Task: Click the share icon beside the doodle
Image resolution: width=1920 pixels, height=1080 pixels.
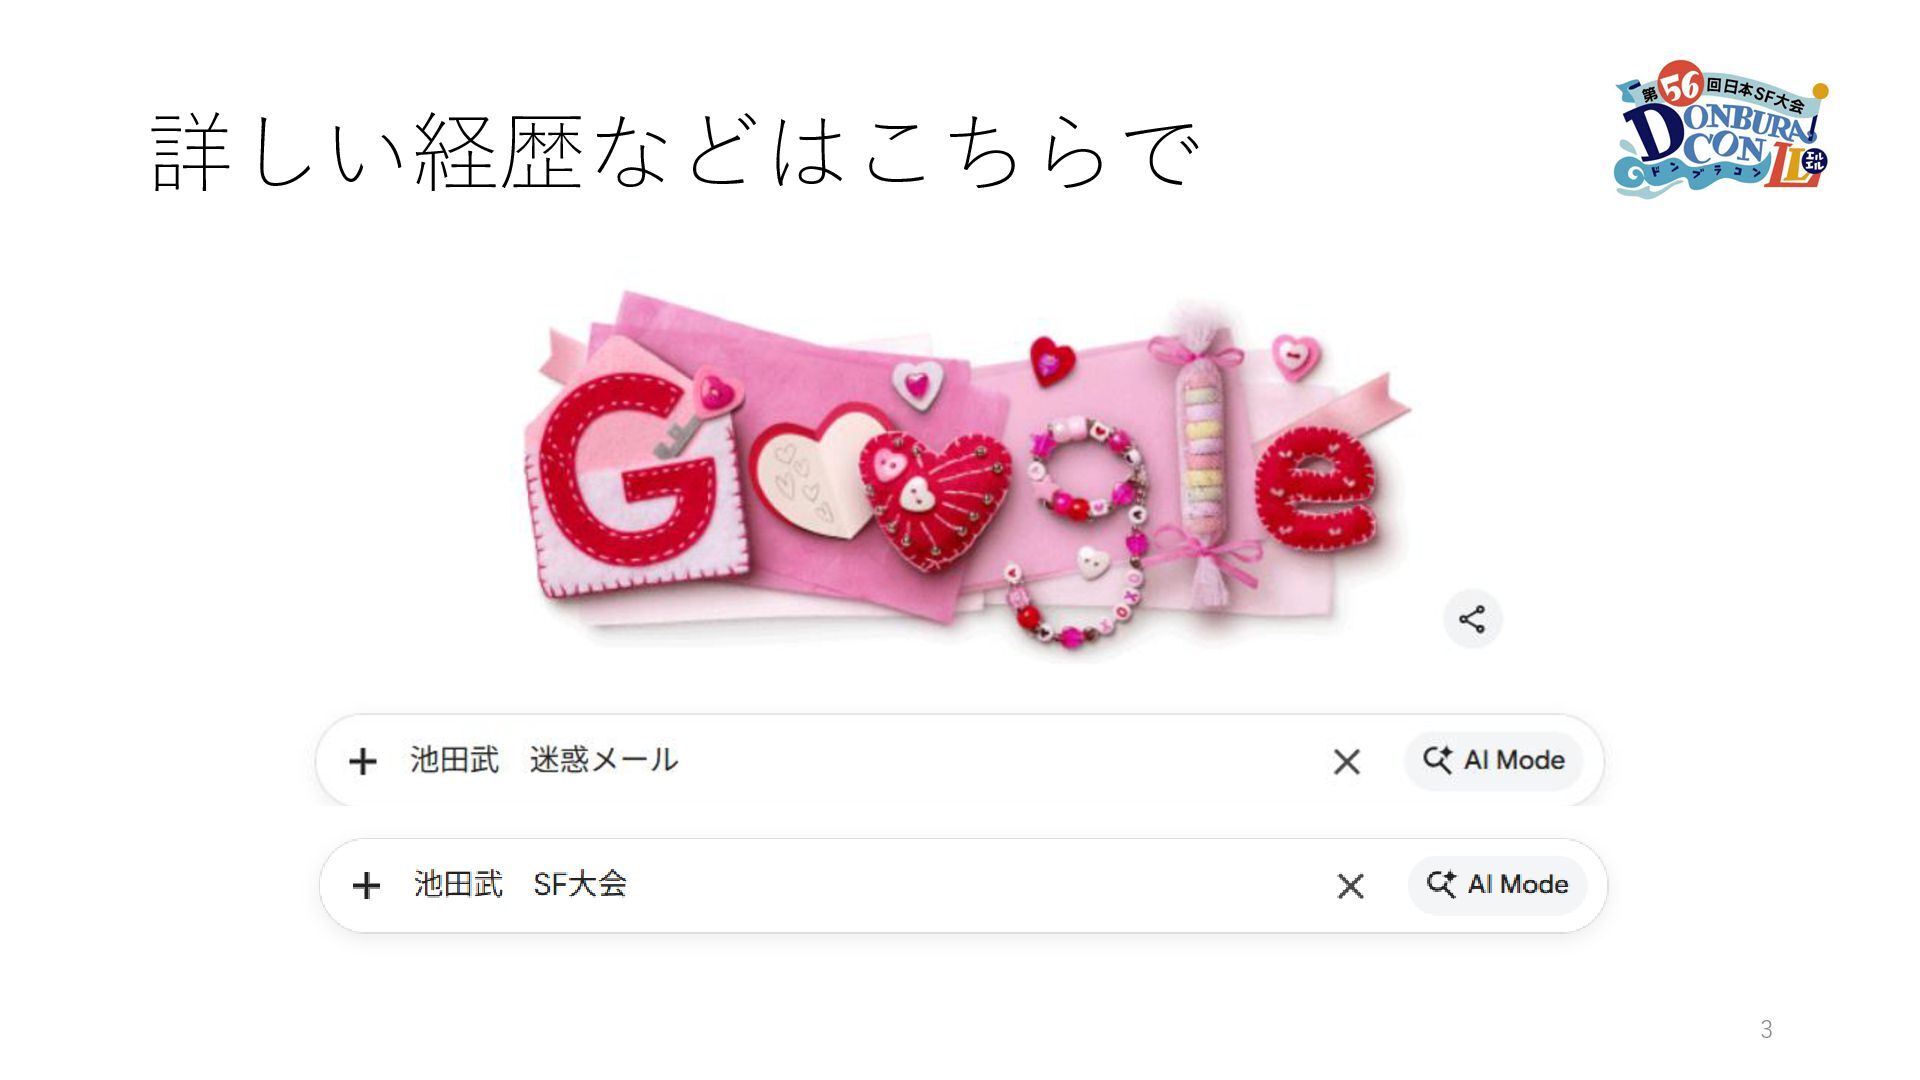Action: (1472, 619)
